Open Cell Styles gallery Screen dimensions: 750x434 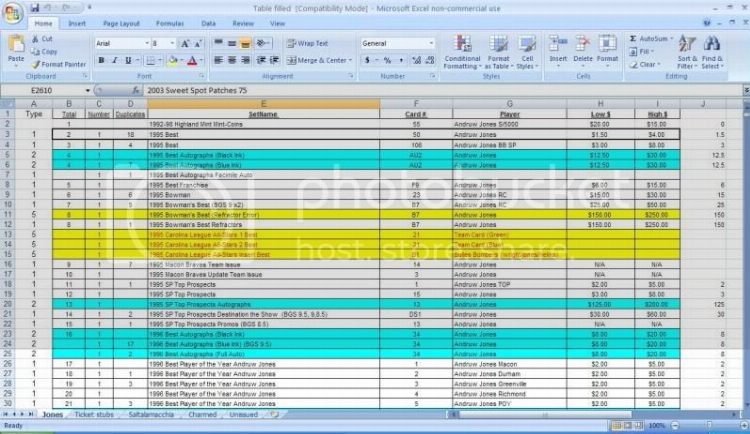click(527, 52)
